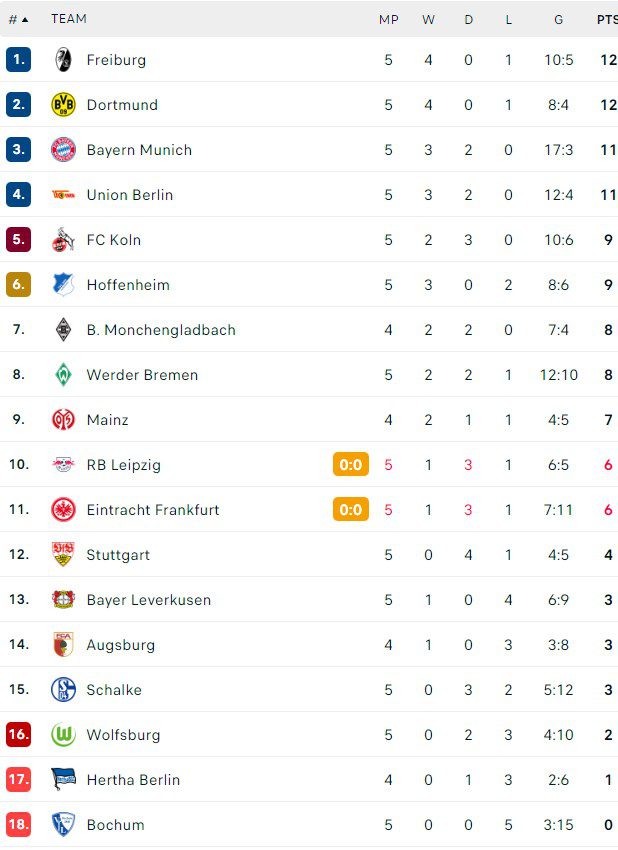Click the TEAM column header

coord(69,19)
